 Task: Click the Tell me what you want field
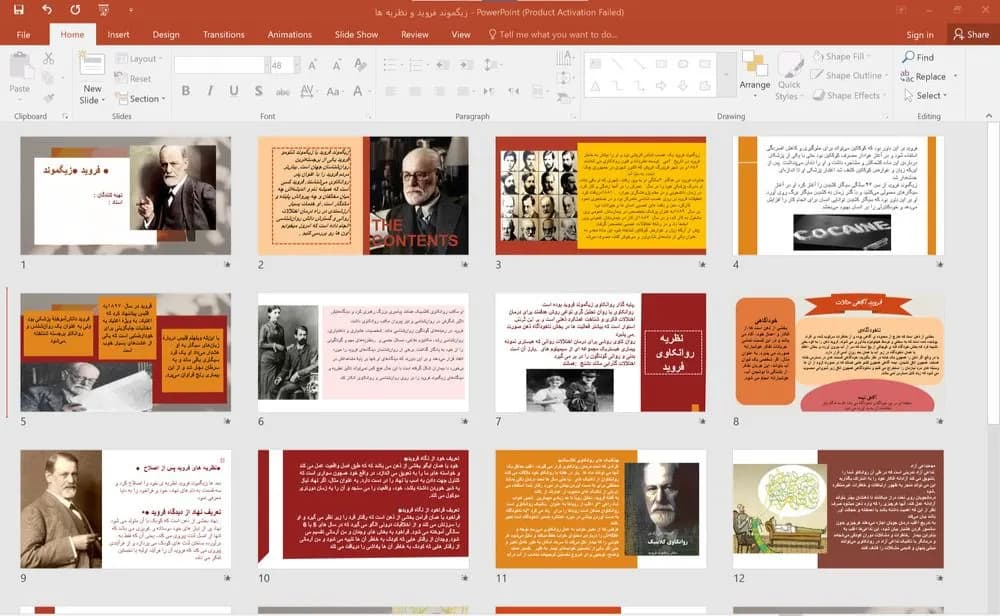[x=553, y=34]
